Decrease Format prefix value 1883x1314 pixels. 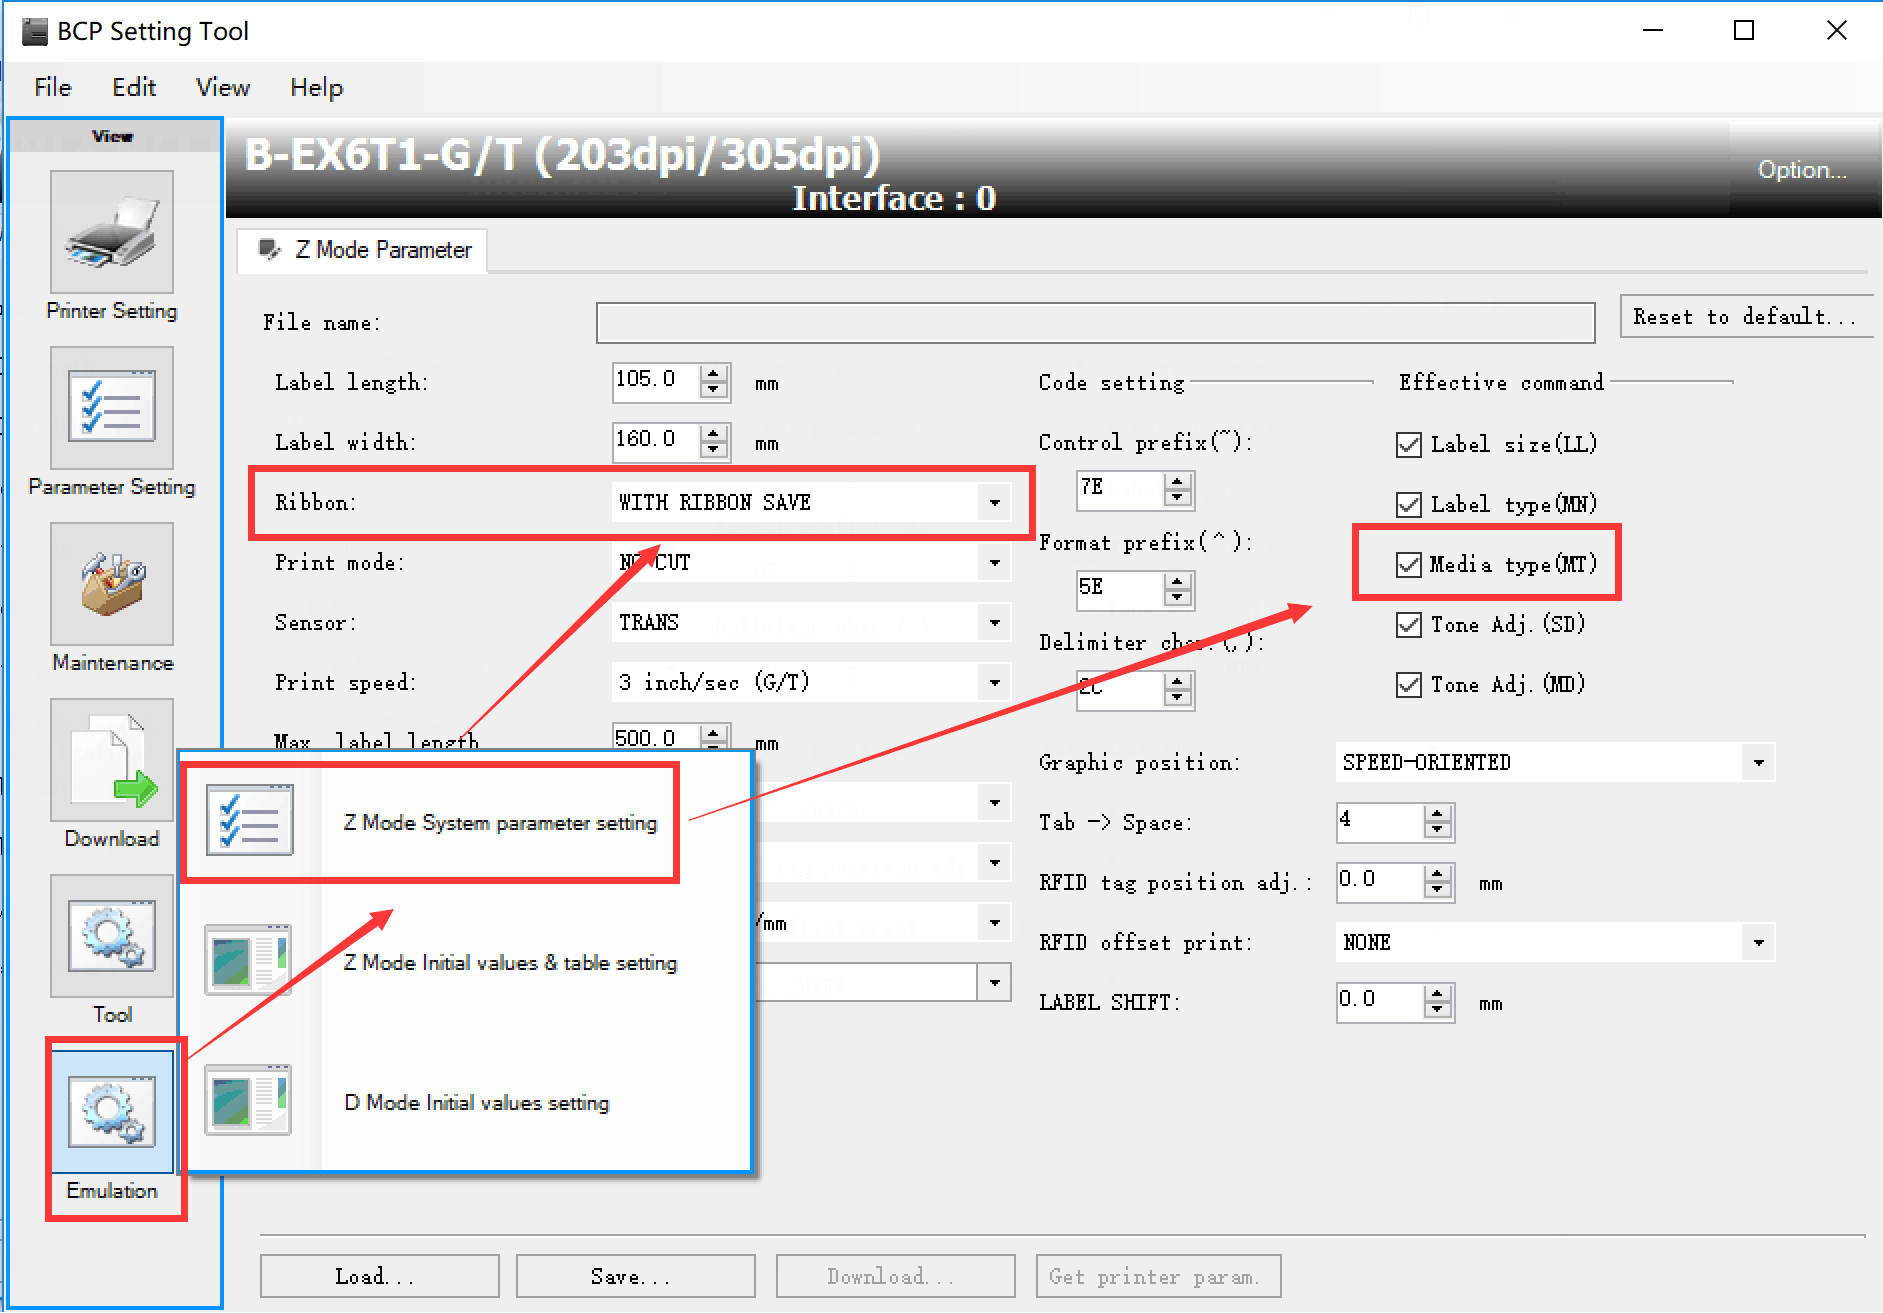pos(1178,598)
